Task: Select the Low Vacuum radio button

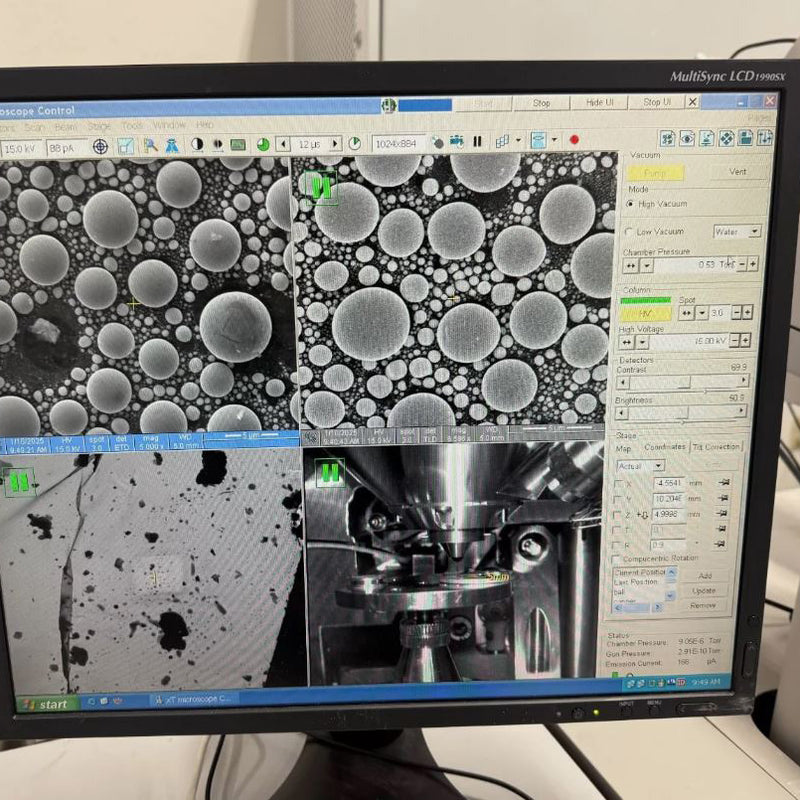Action: coord(629,232)
